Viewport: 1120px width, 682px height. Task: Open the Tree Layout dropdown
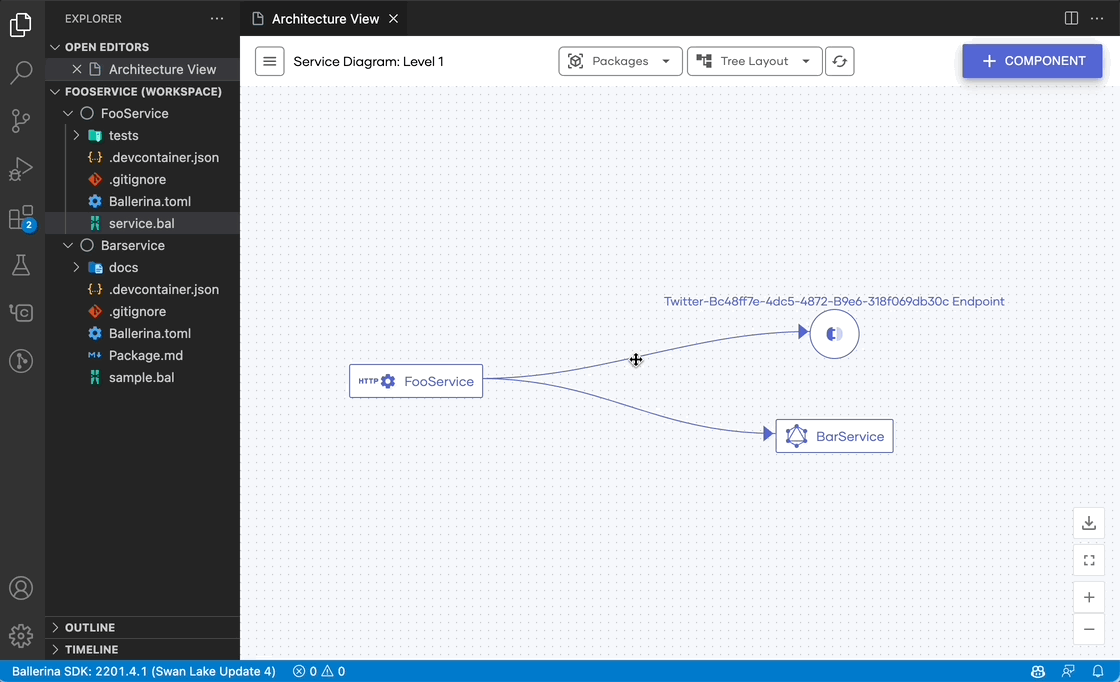754,61
